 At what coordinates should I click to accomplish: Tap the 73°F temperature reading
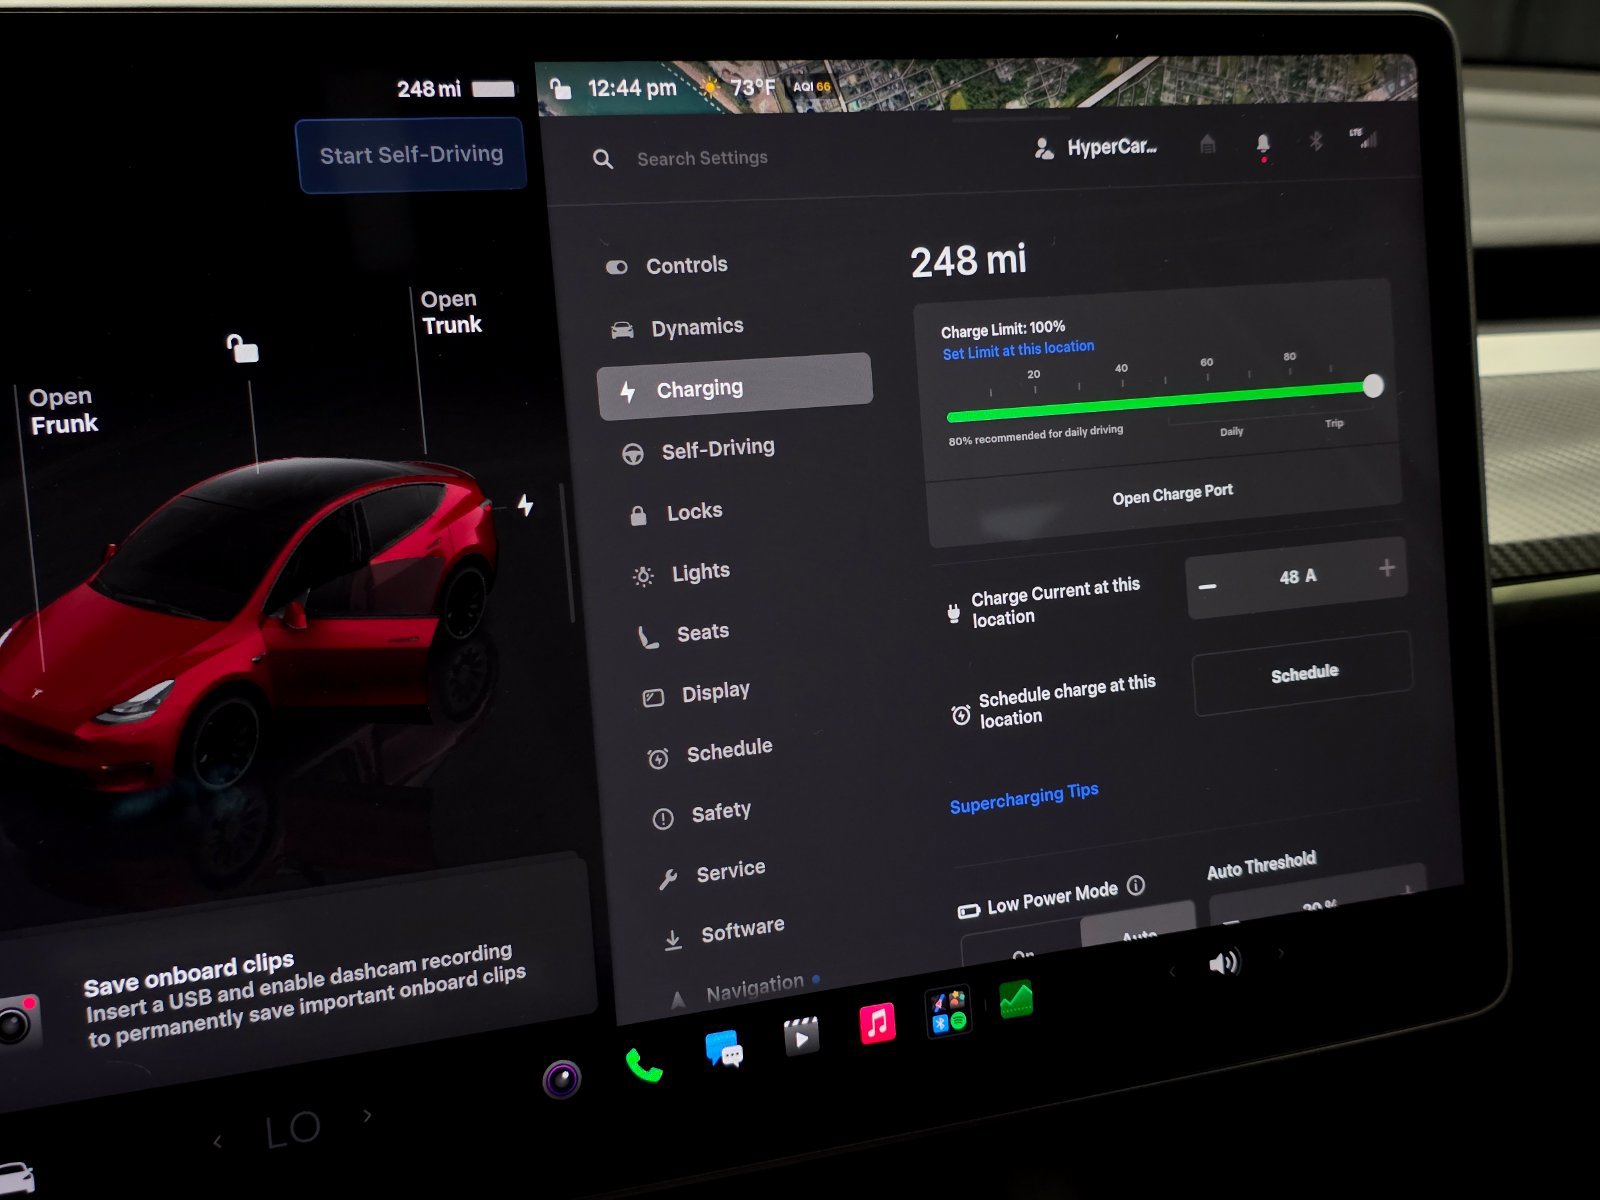click(752, 87)
